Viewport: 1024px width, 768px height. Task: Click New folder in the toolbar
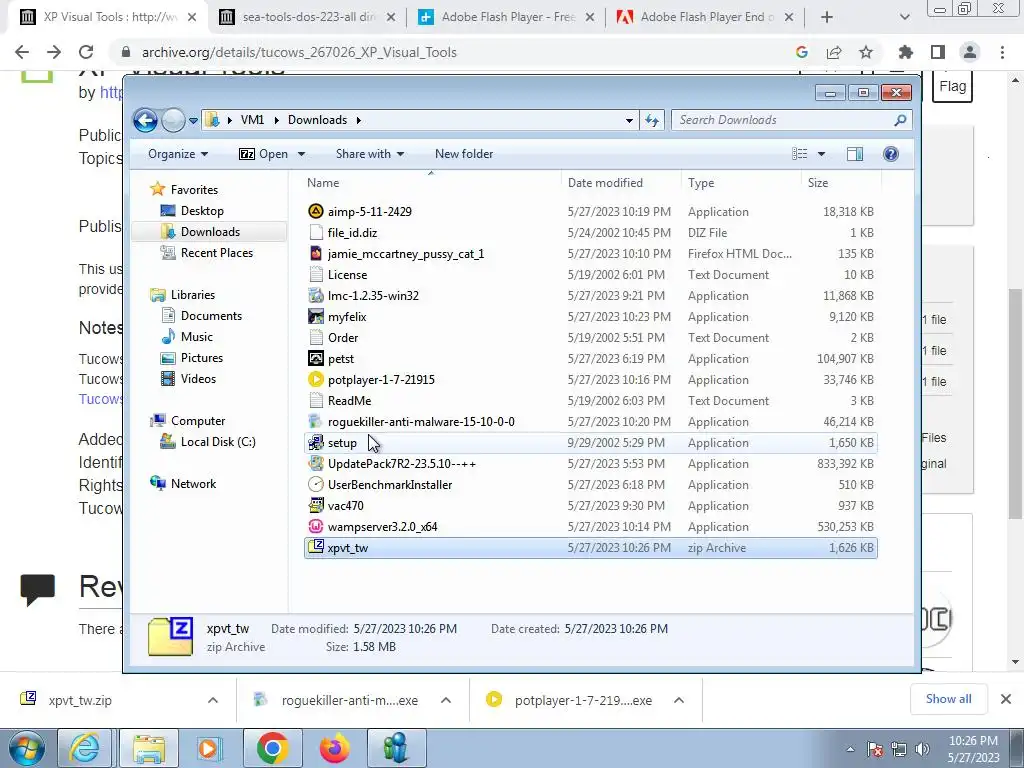(x=464, y=154)
